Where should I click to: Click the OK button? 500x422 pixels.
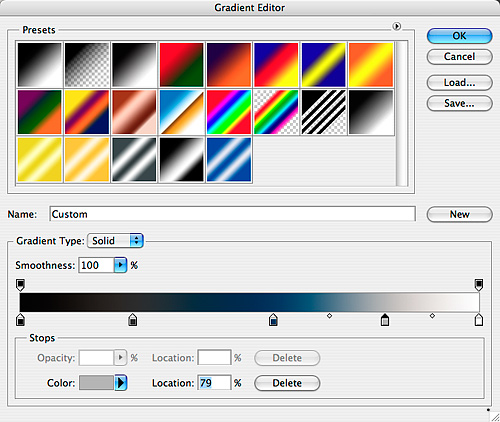459,36
